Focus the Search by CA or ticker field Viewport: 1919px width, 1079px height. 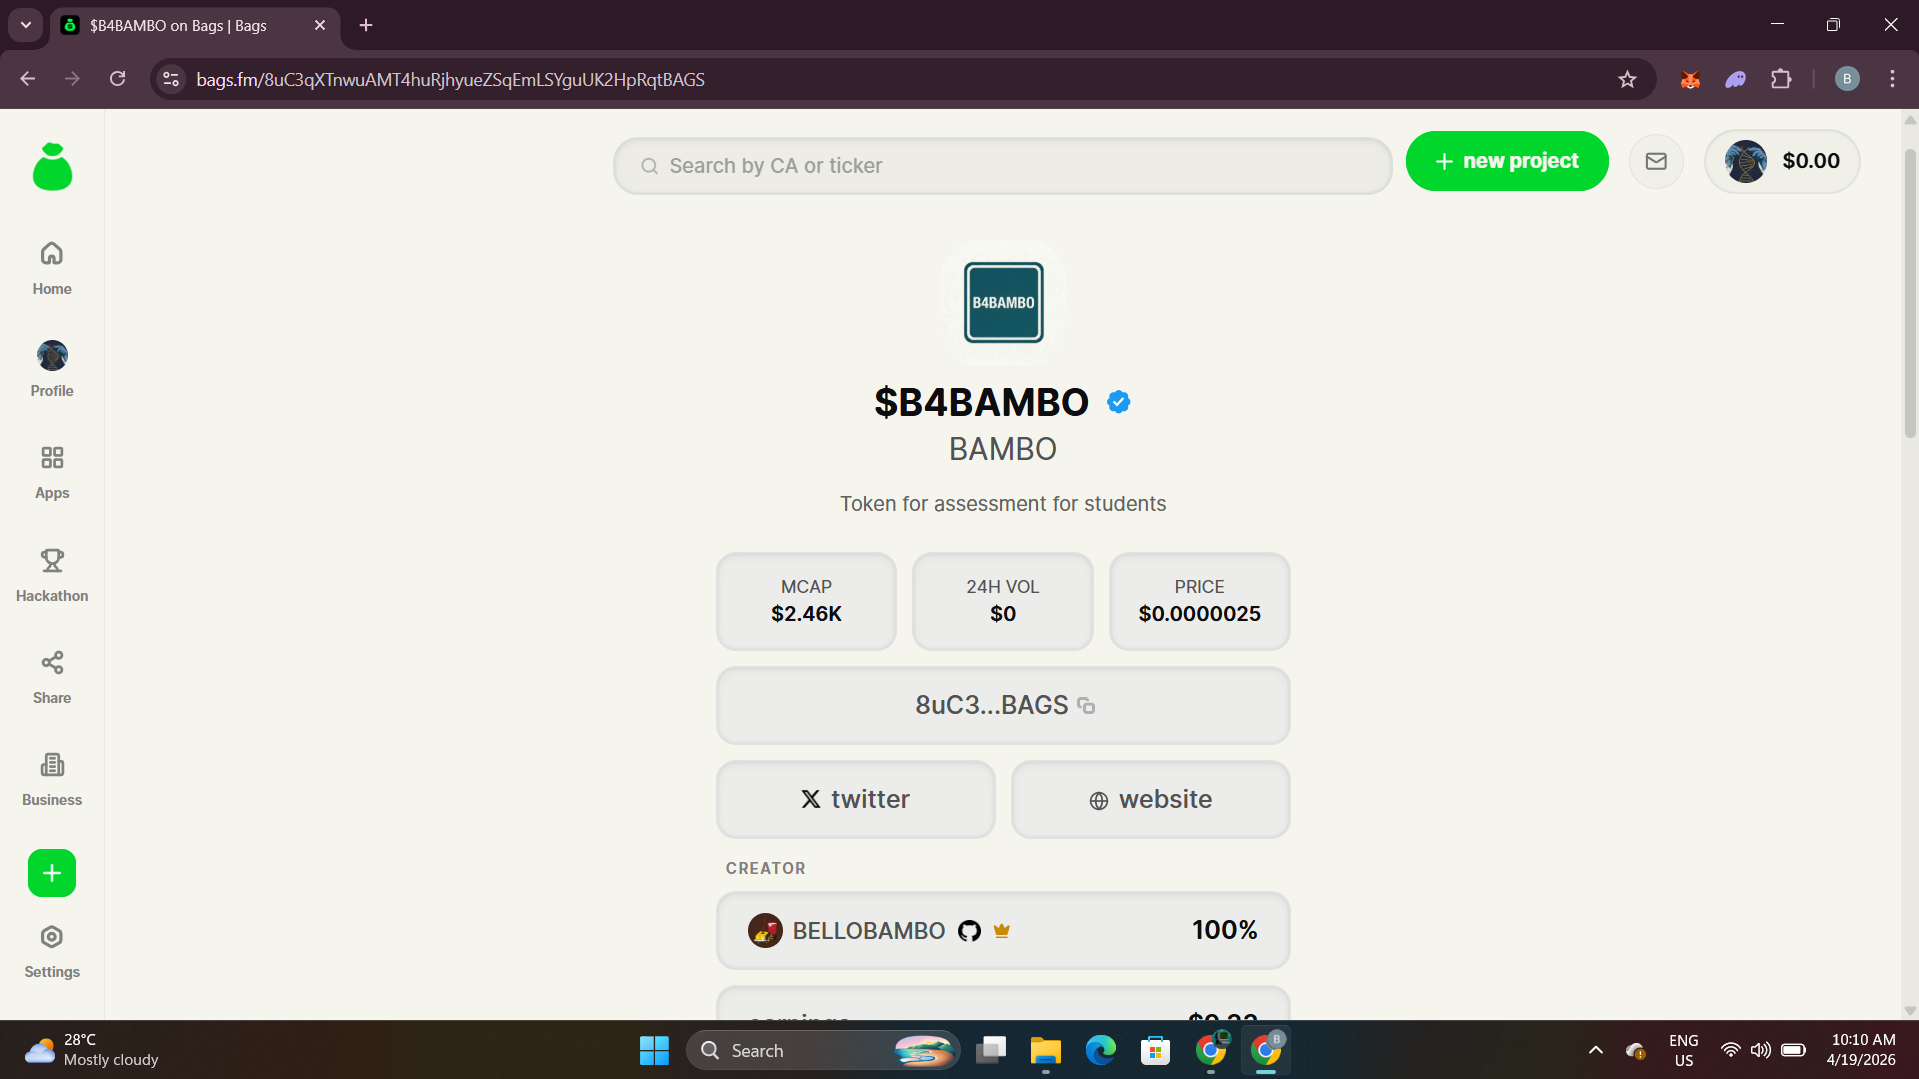[x=1002, y=166]
